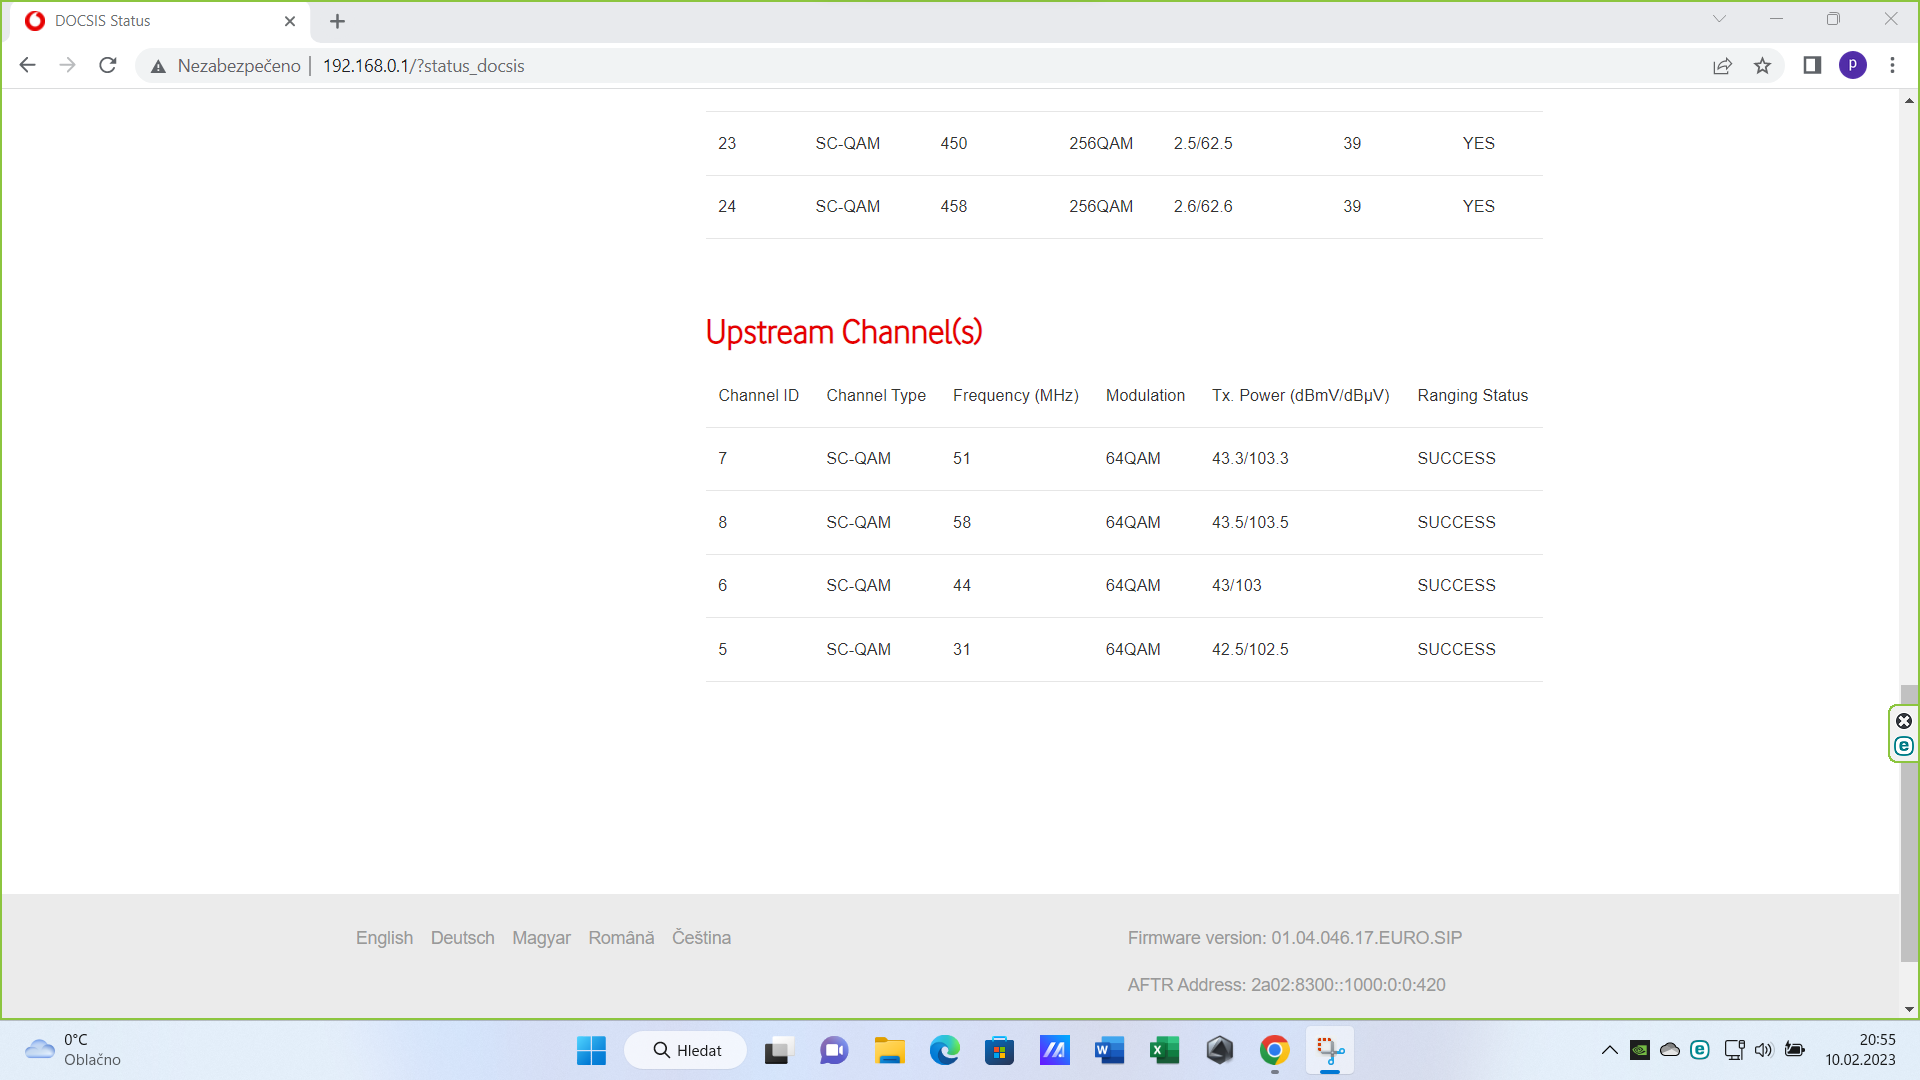
Task: Open the NVIDIA tray icon
Action: 1640,1050
